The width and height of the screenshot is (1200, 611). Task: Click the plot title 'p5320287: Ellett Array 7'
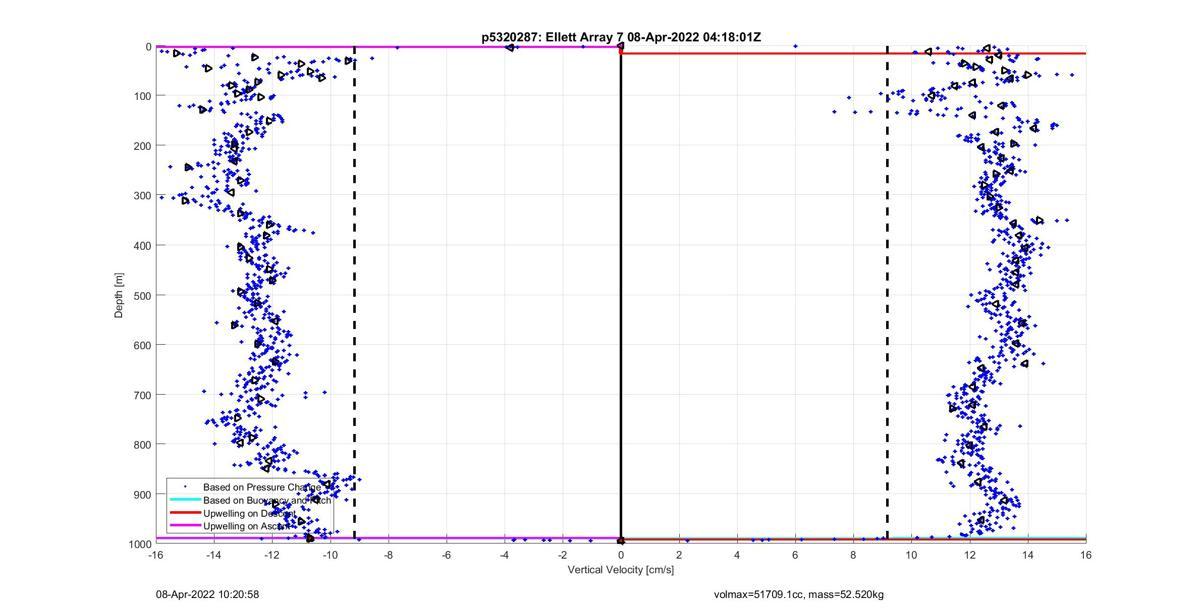(x=553, y=37)
